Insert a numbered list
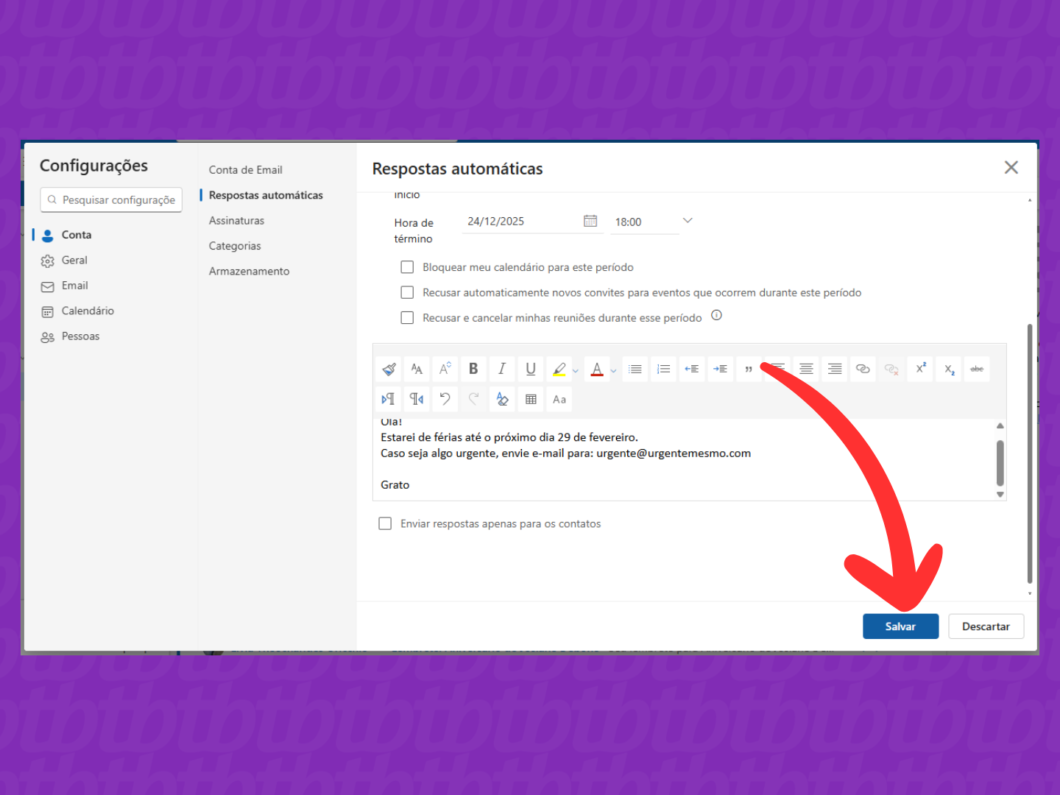The image size is (1060, 795). pyautogui.click(x=663, y=369)
